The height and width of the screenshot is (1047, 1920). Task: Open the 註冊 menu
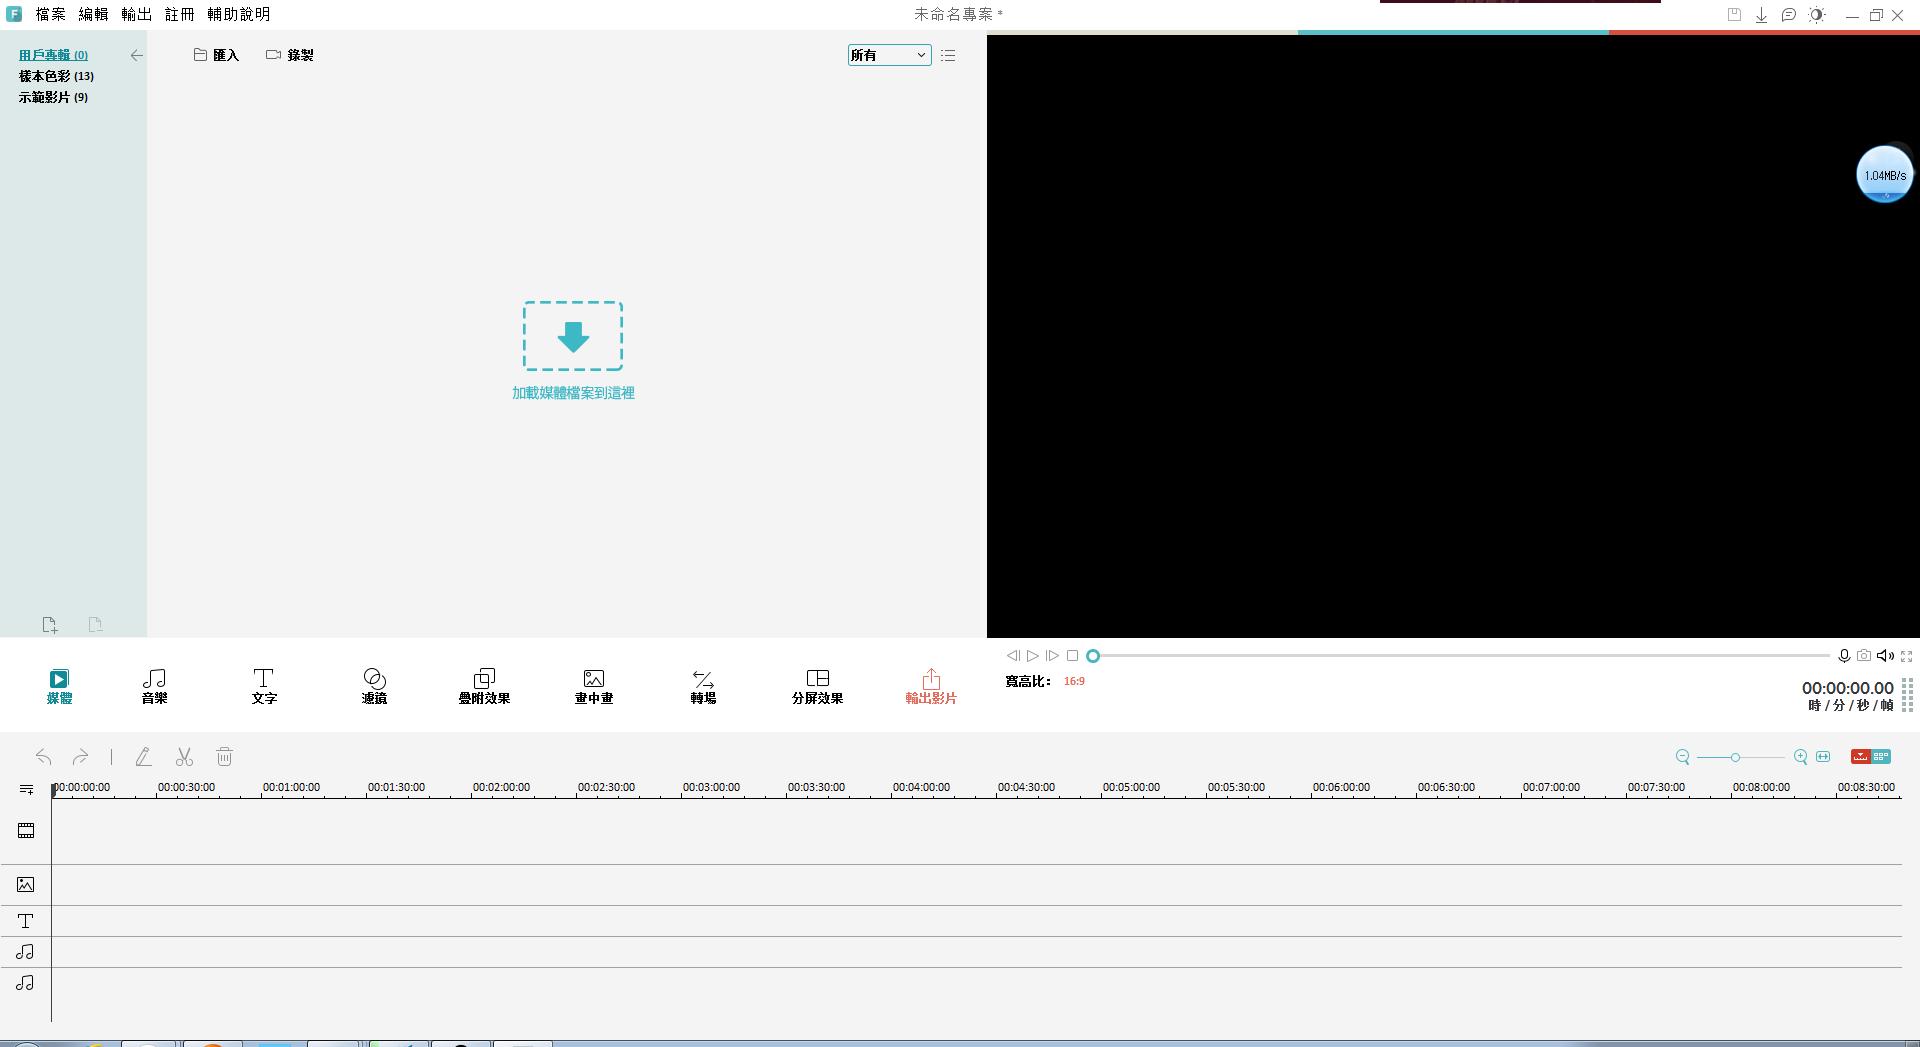179,14
